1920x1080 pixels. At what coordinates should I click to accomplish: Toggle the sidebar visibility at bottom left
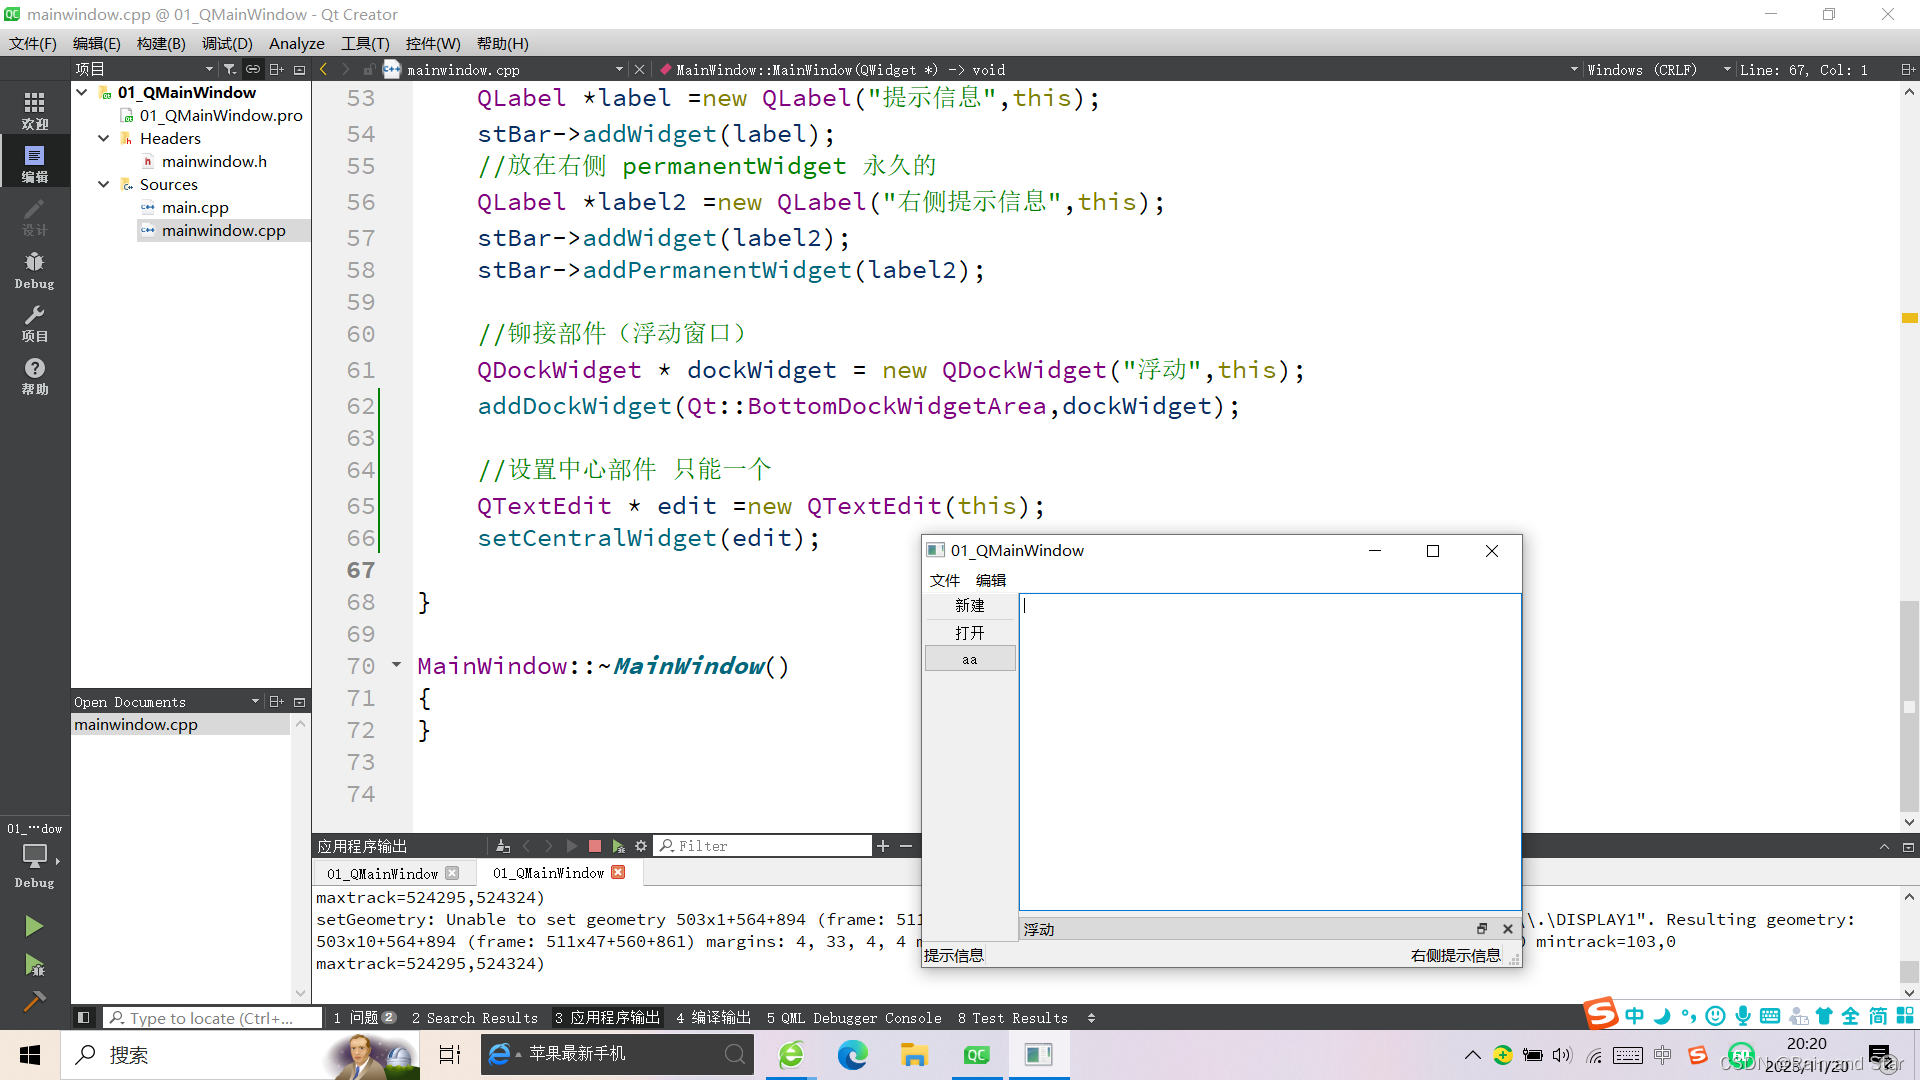[x=84, y=1017]
